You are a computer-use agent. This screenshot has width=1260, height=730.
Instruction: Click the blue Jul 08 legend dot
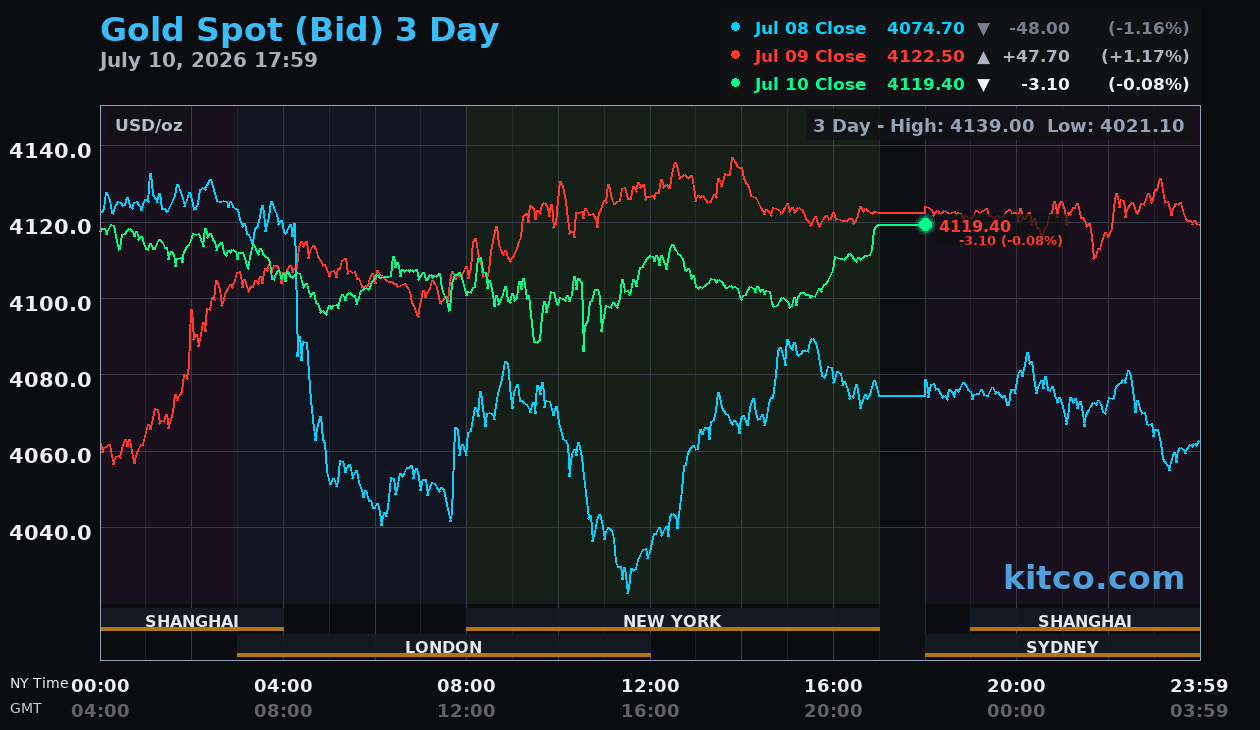tap(736, 28)
